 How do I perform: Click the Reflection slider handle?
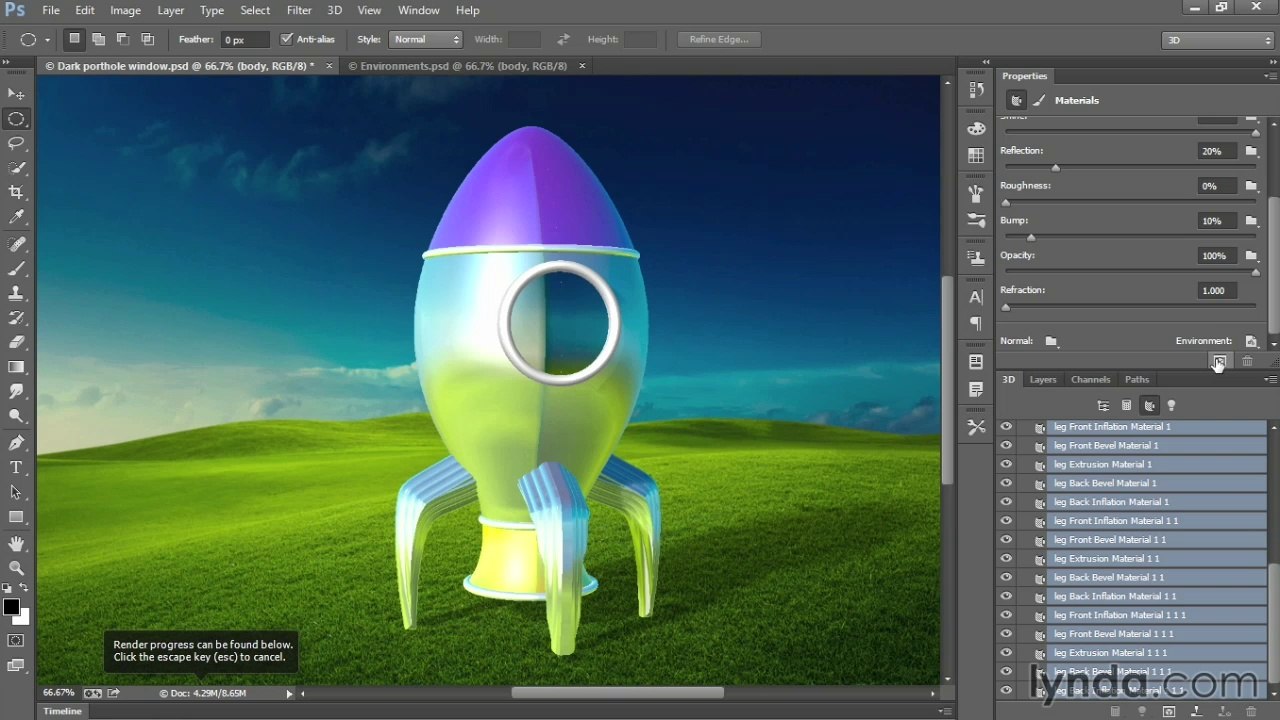pyautogui.click(x=1056, y=167)
